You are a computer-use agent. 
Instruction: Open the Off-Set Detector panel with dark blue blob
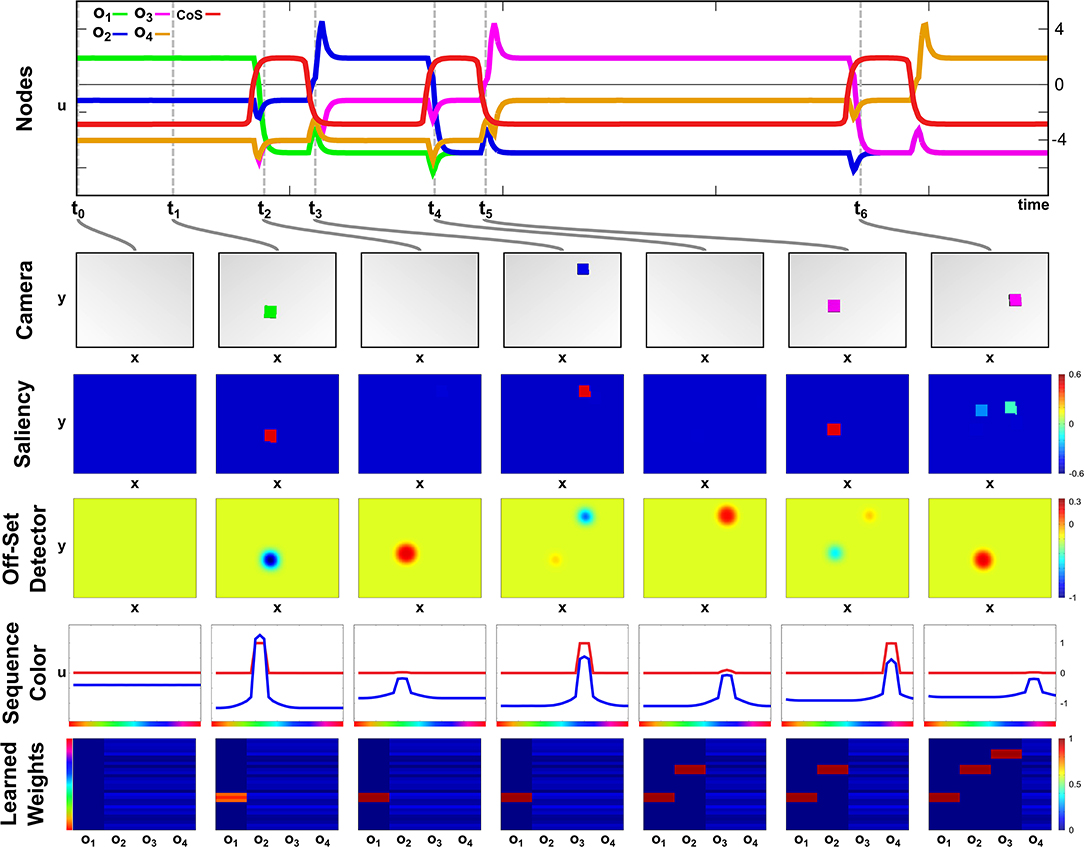277,548
